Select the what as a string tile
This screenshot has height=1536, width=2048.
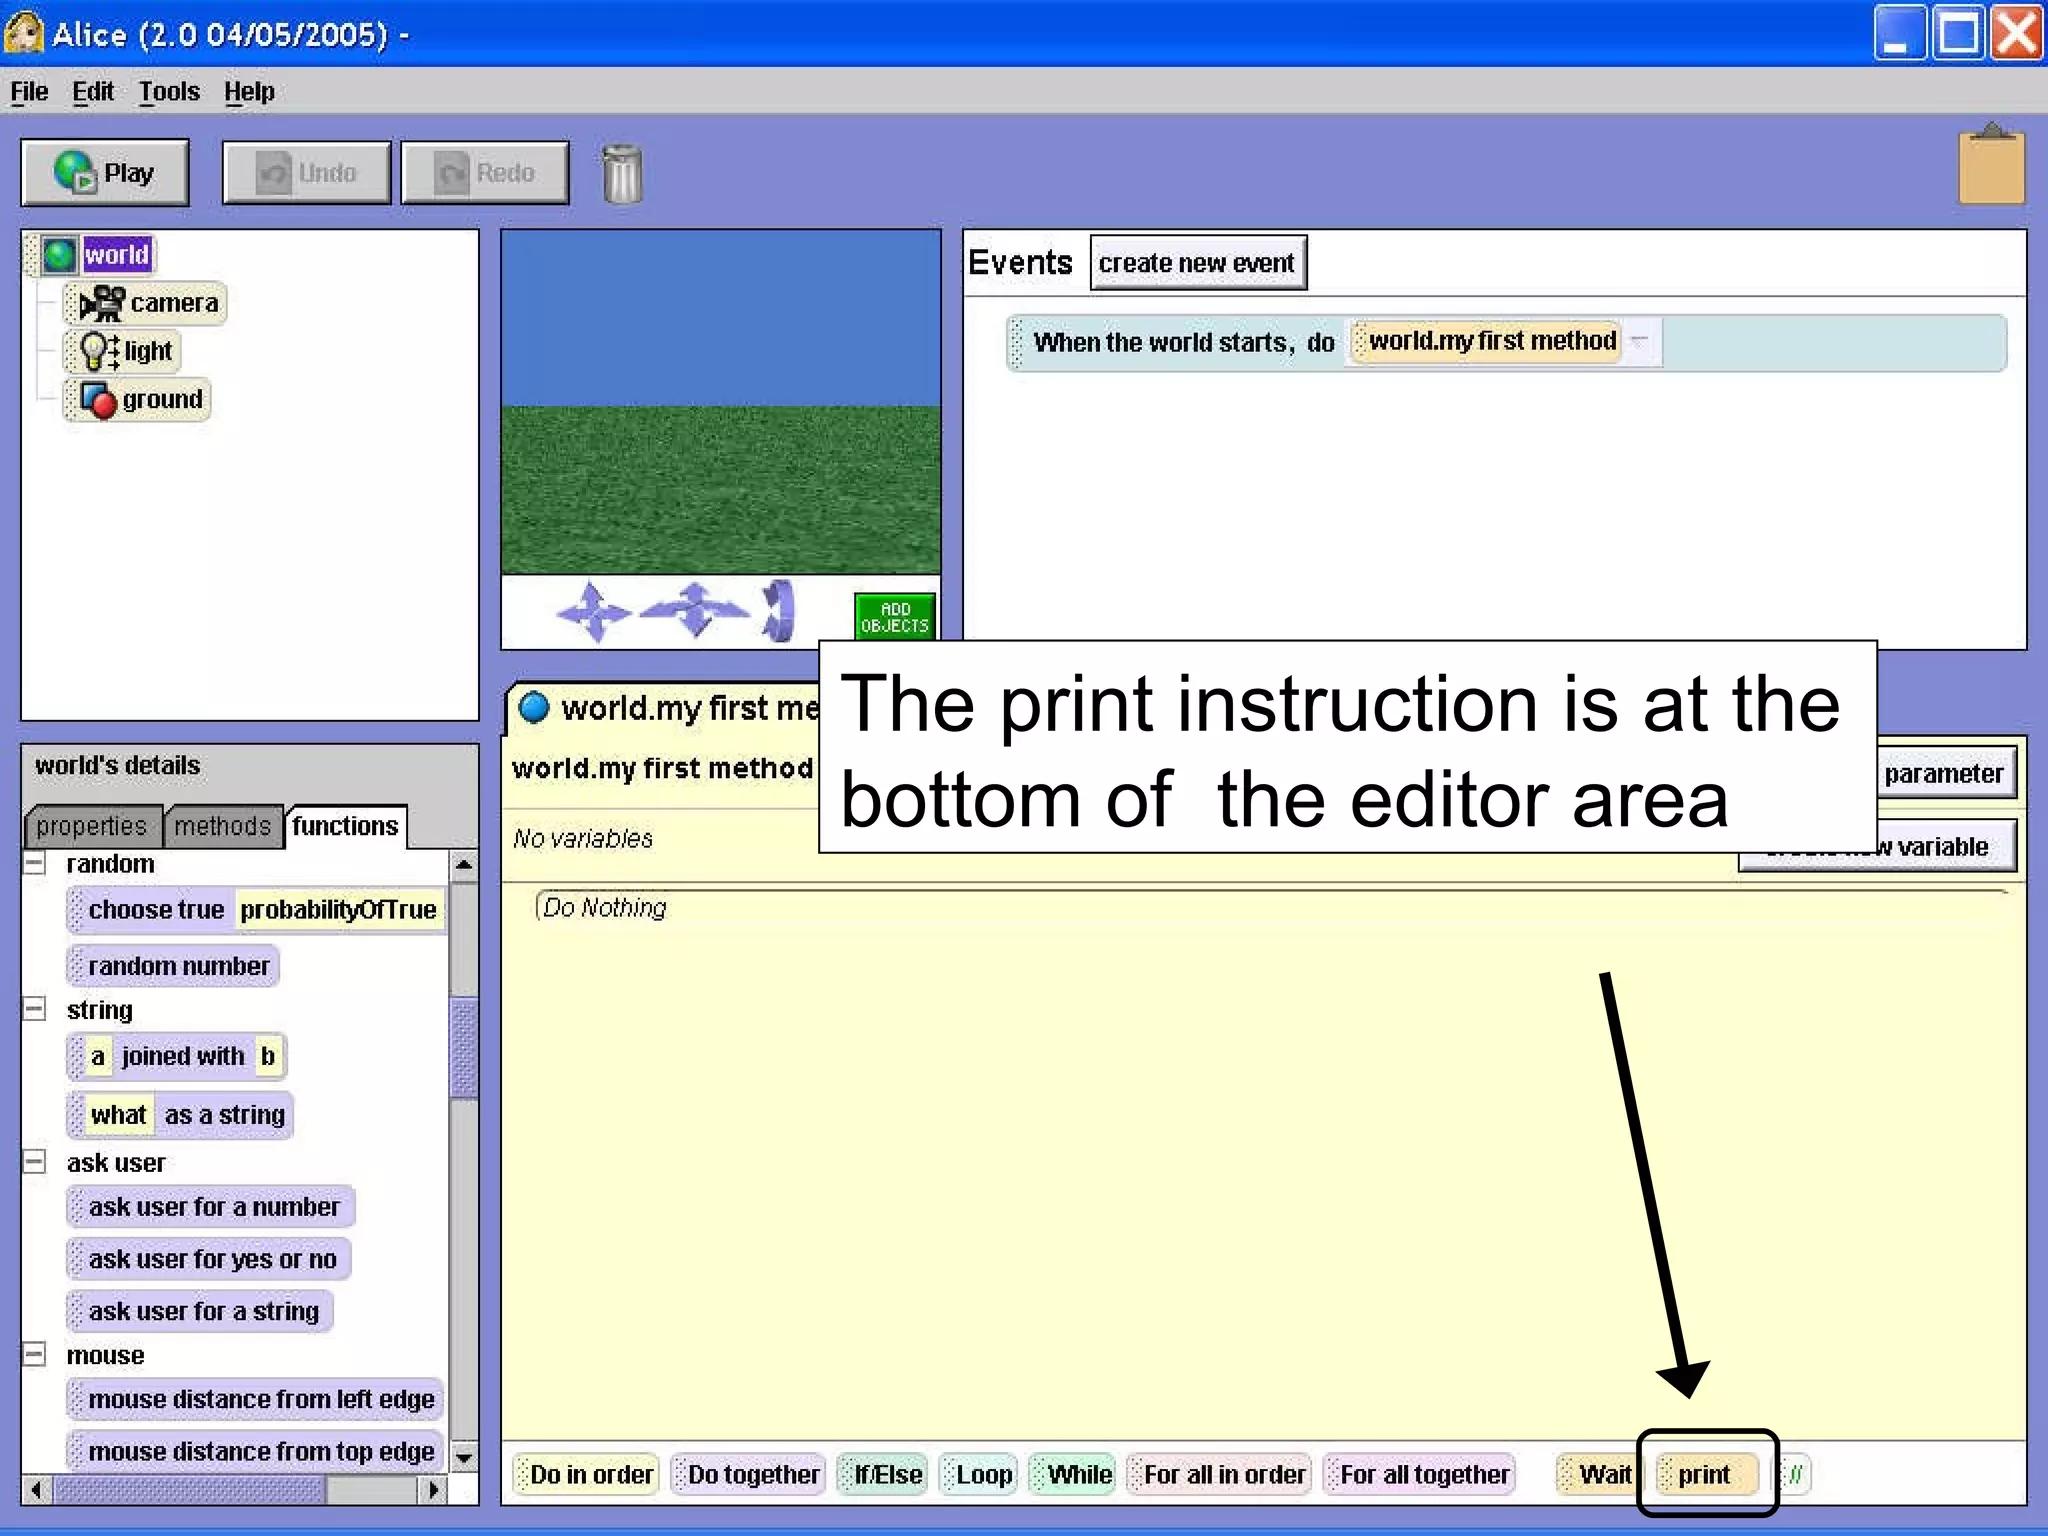tap(180, 1115)
